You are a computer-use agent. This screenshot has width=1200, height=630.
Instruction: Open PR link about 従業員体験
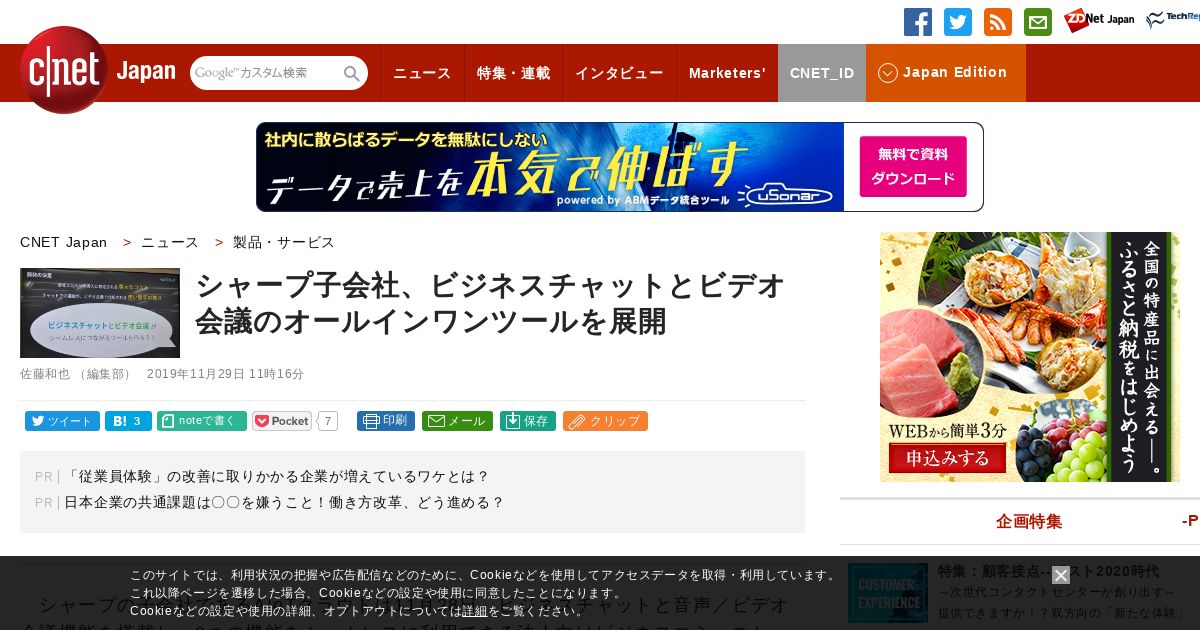click(277, 476)
